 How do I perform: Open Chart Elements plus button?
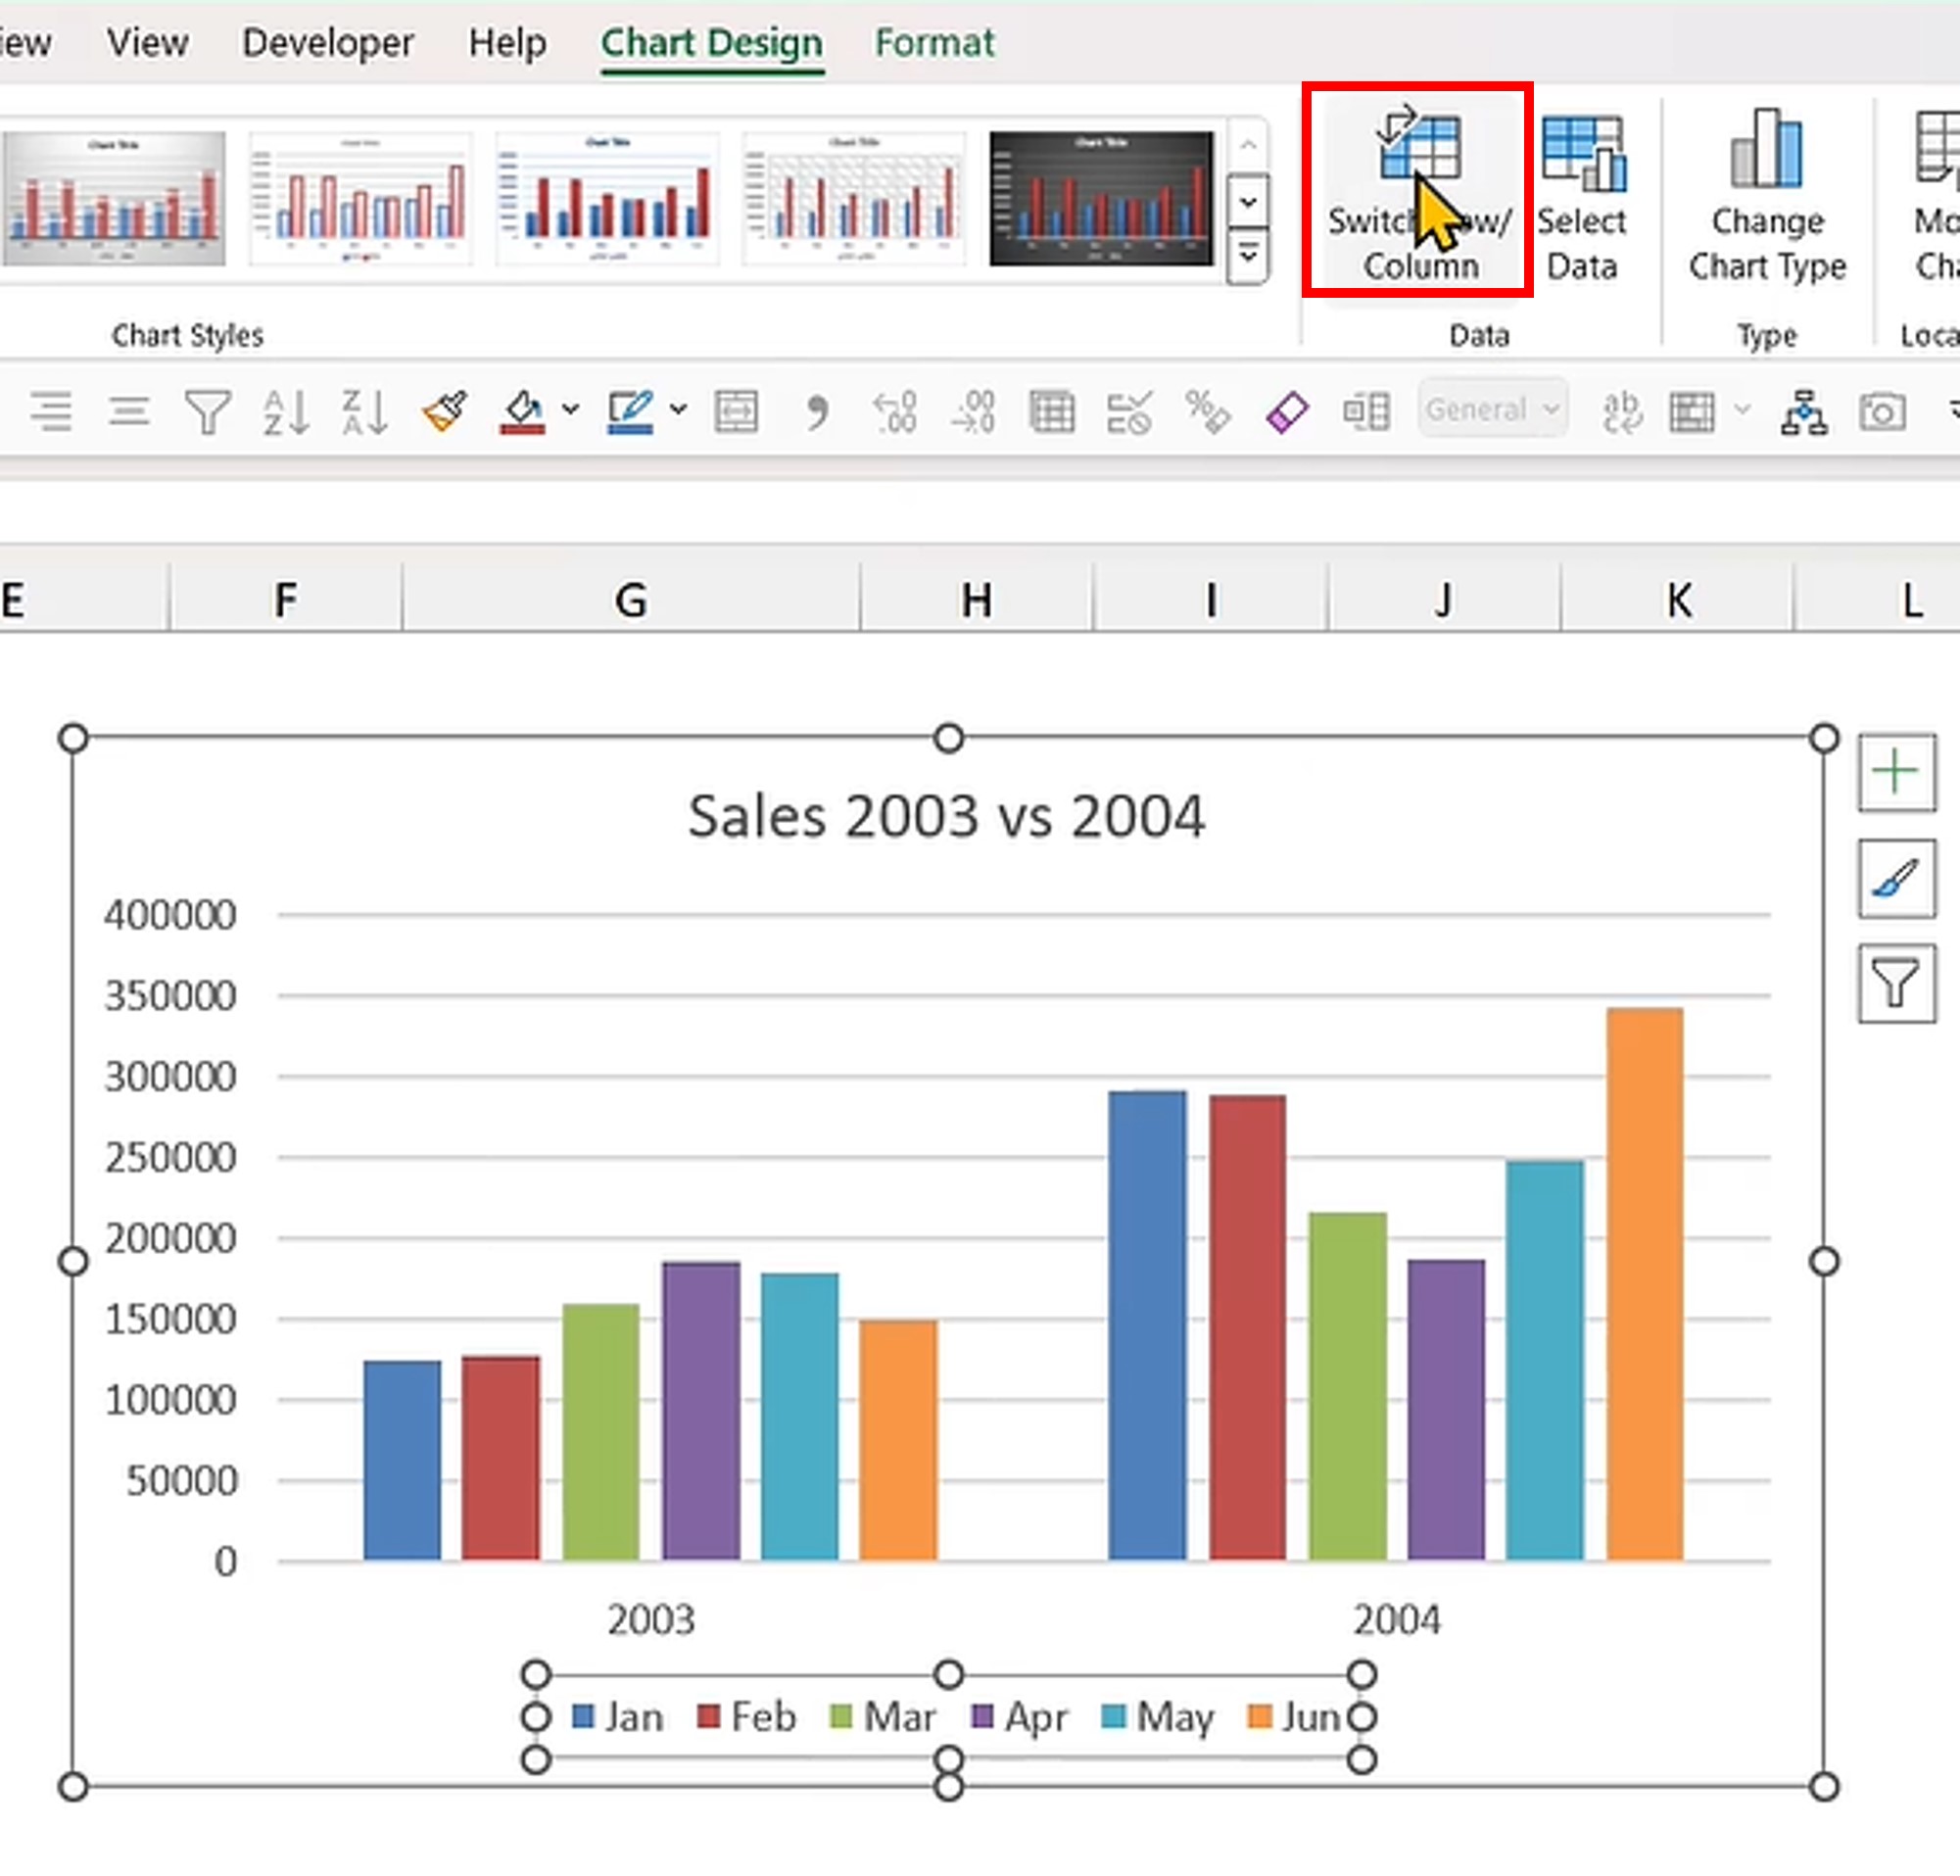[x=1895, y=772]
